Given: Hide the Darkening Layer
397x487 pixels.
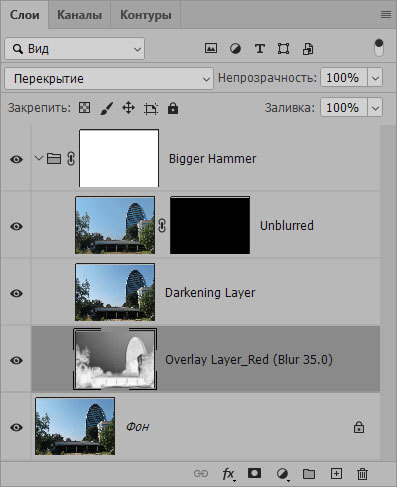Looking at the screenshot, I should click(x=16, y=293).
